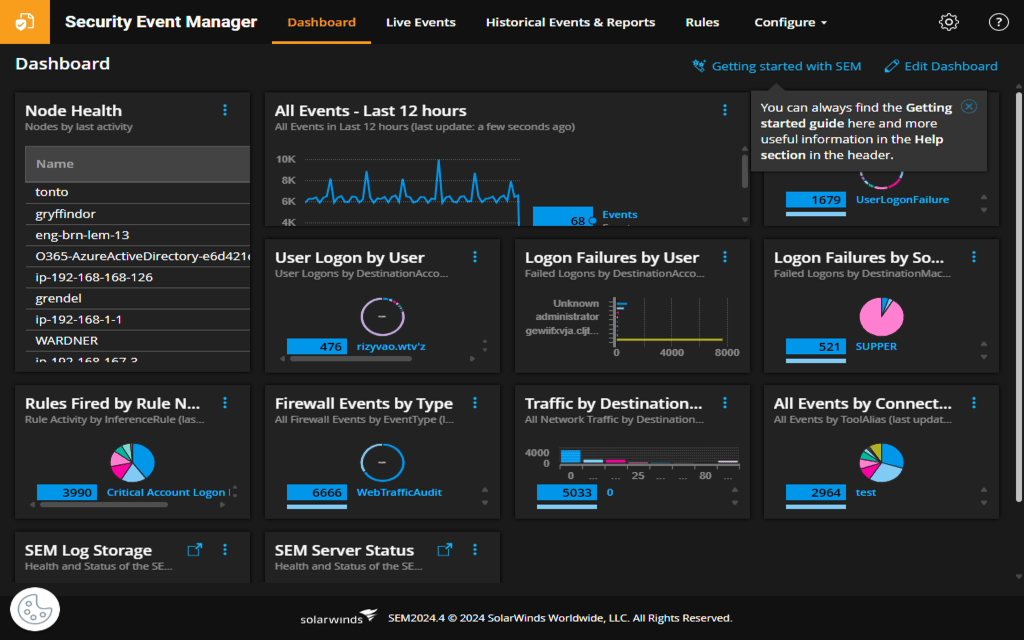Viewport: 1024px width, 640px height.
Task: Open SEM Server Status widget menu
Action: pyautogui.click(x=475, y=550)
